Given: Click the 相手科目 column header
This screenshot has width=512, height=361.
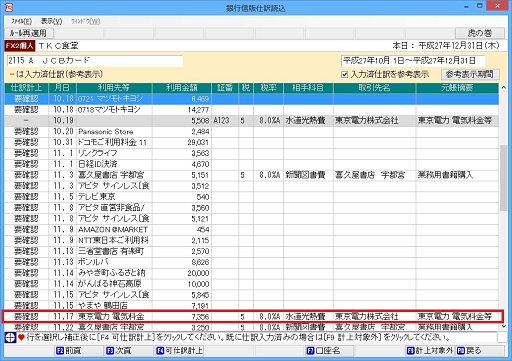Looking at the screenshot, I should pos(308,88).
